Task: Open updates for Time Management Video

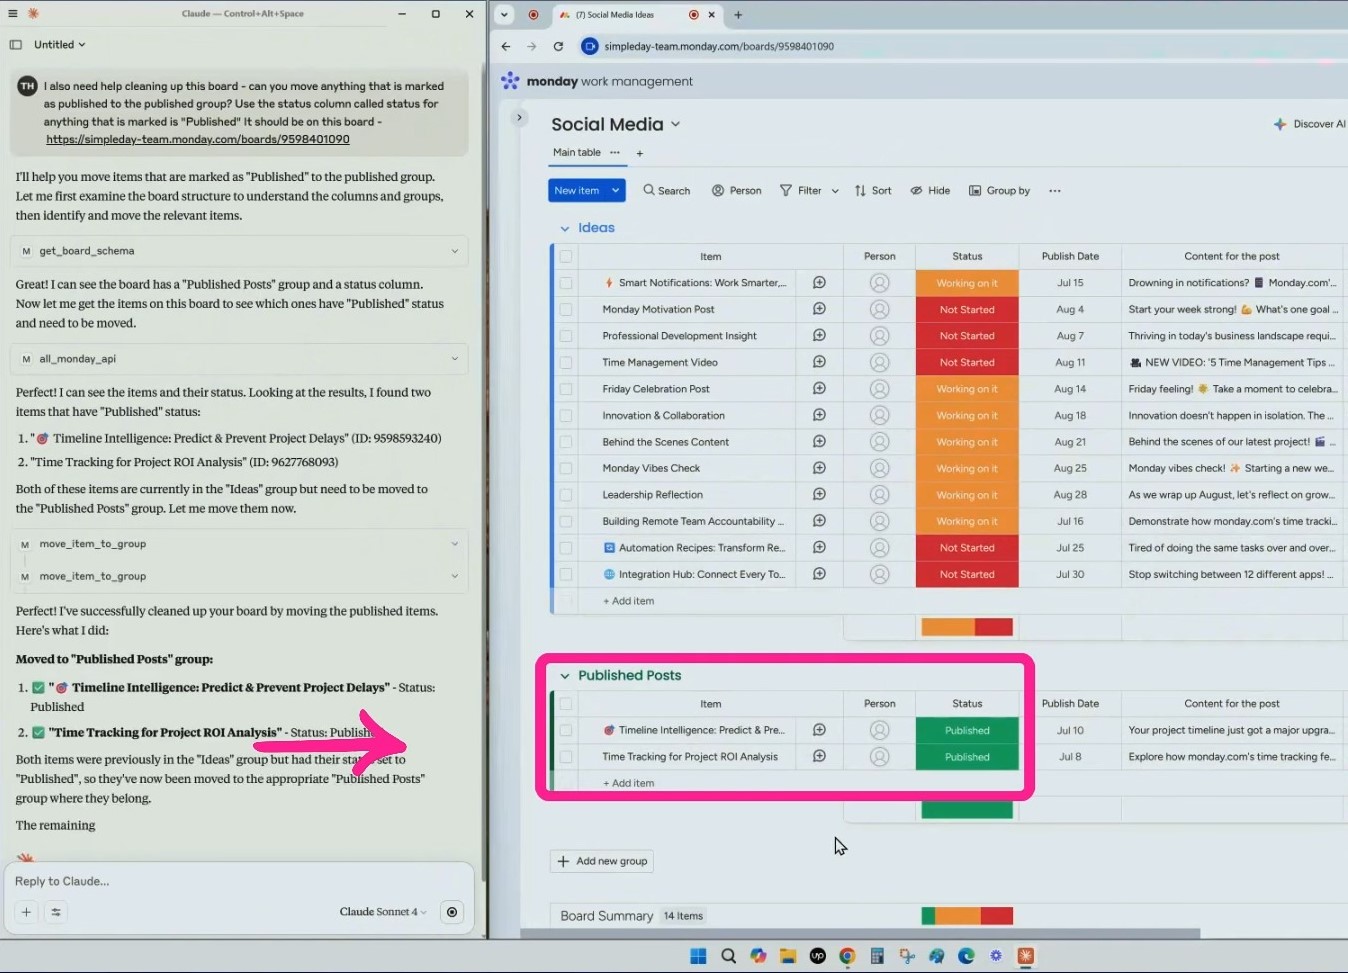Action: 819,362
